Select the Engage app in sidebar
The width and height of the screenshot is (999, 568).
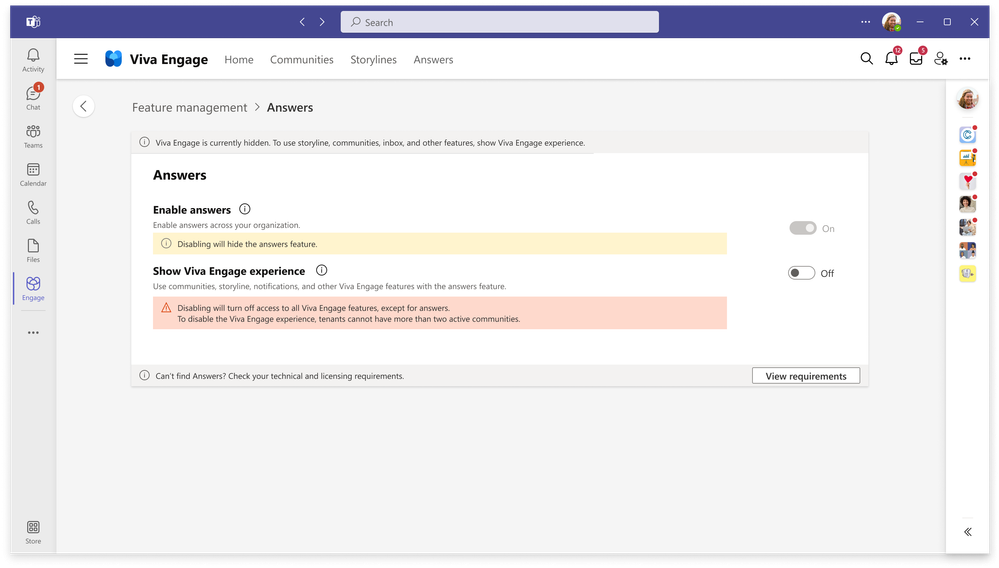(33, 288)
